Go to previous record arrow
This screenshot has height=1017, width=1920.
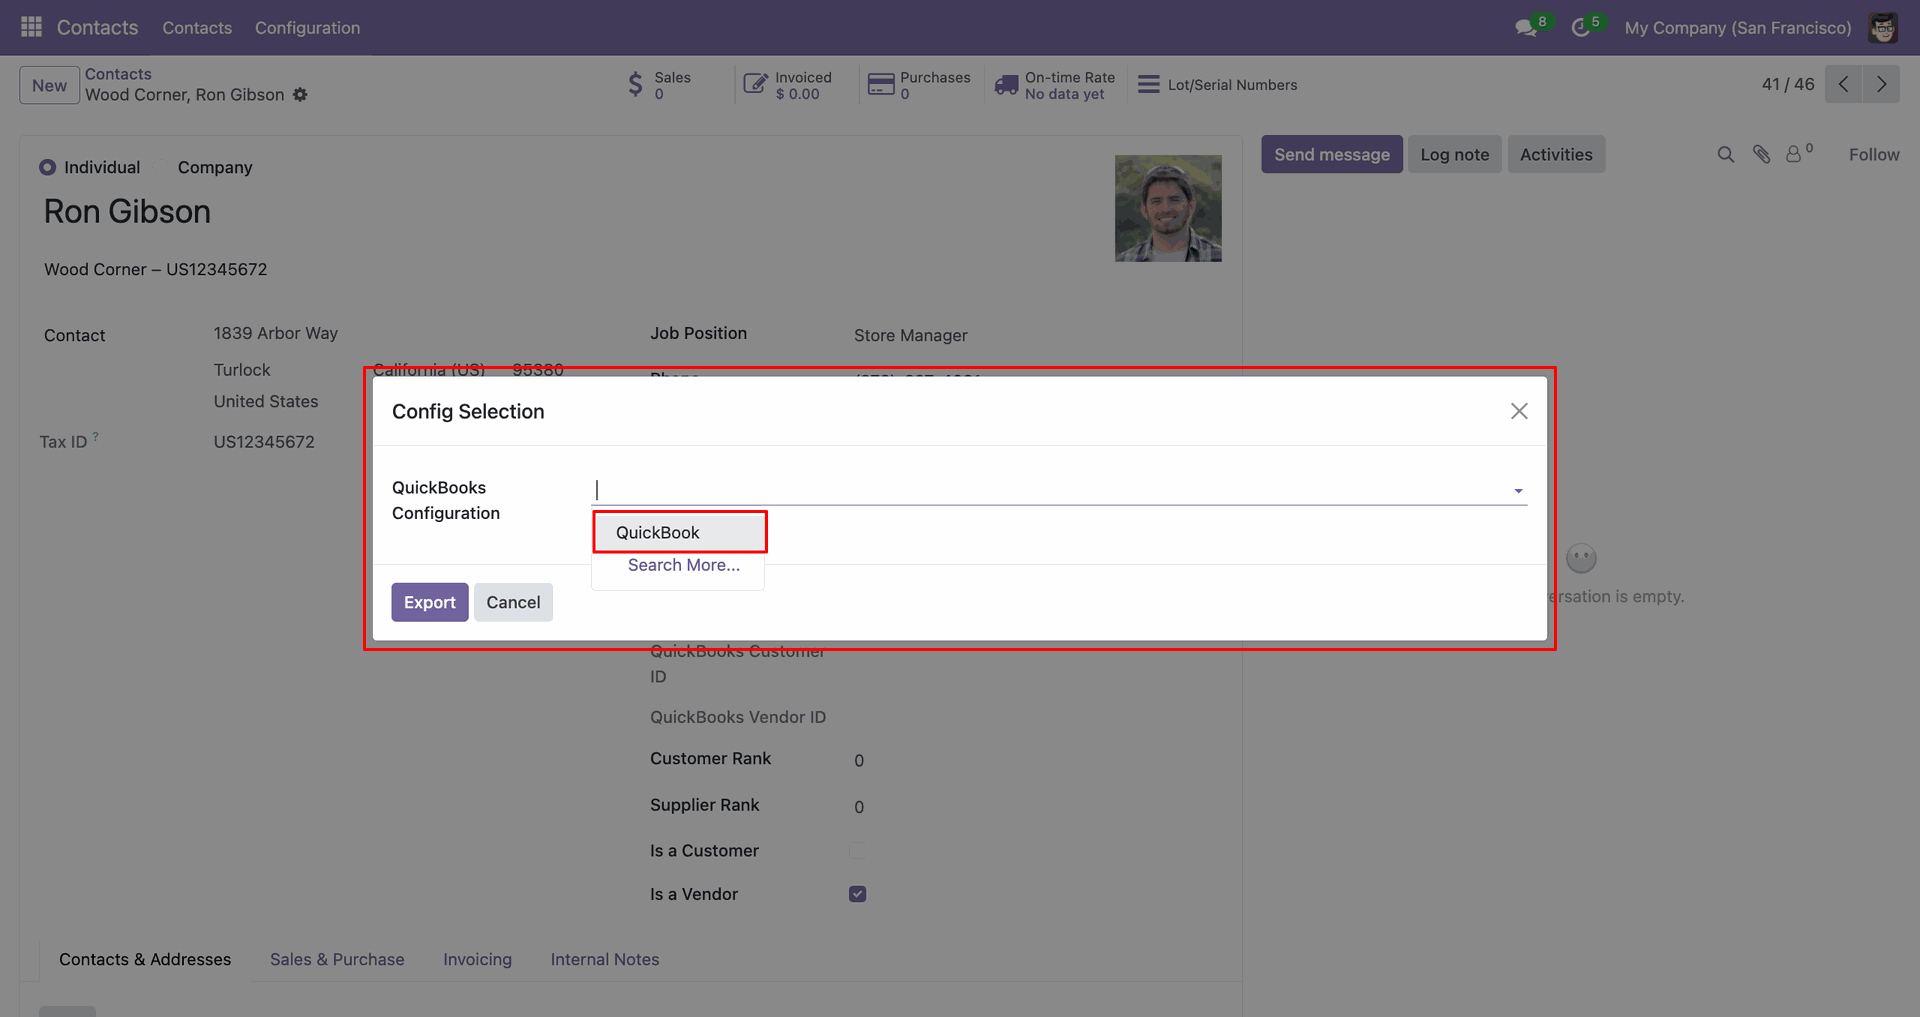tap(1843, 85)
